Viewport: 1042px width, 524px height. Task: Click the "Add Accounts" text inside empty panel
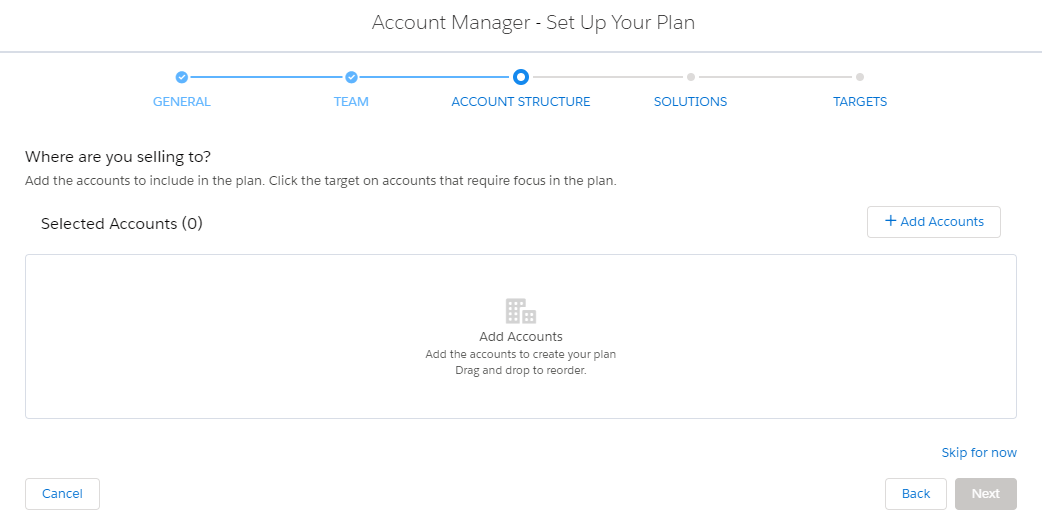pos(521,337)
